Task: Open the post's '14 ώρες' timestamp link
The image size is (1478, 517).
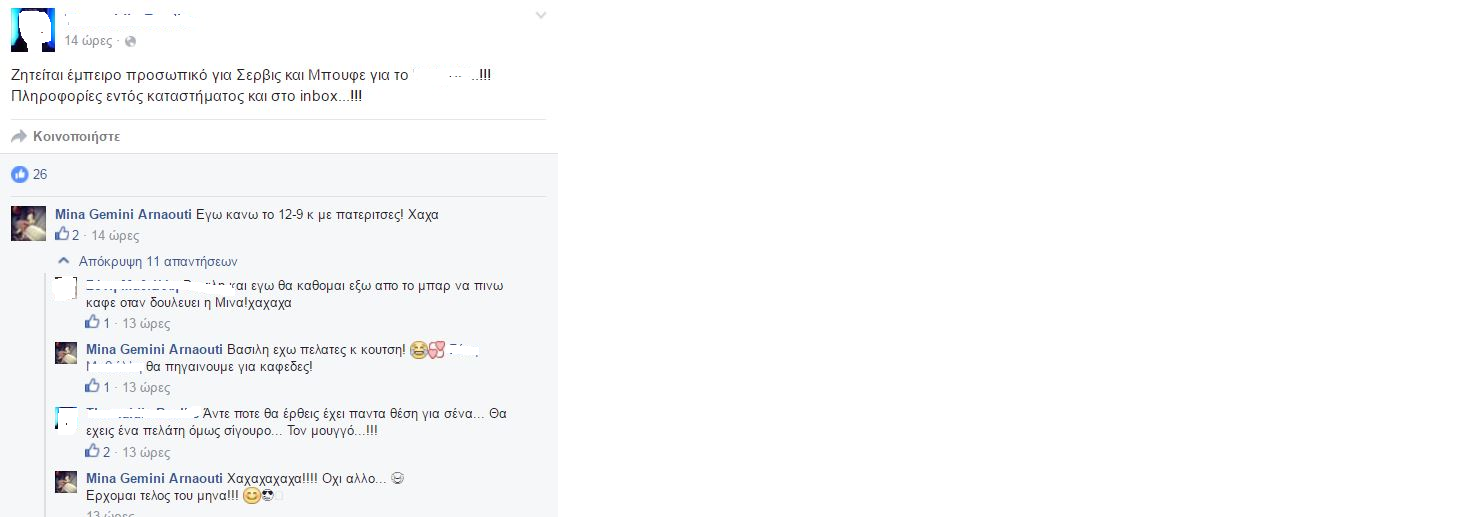Action: point(87,41)
